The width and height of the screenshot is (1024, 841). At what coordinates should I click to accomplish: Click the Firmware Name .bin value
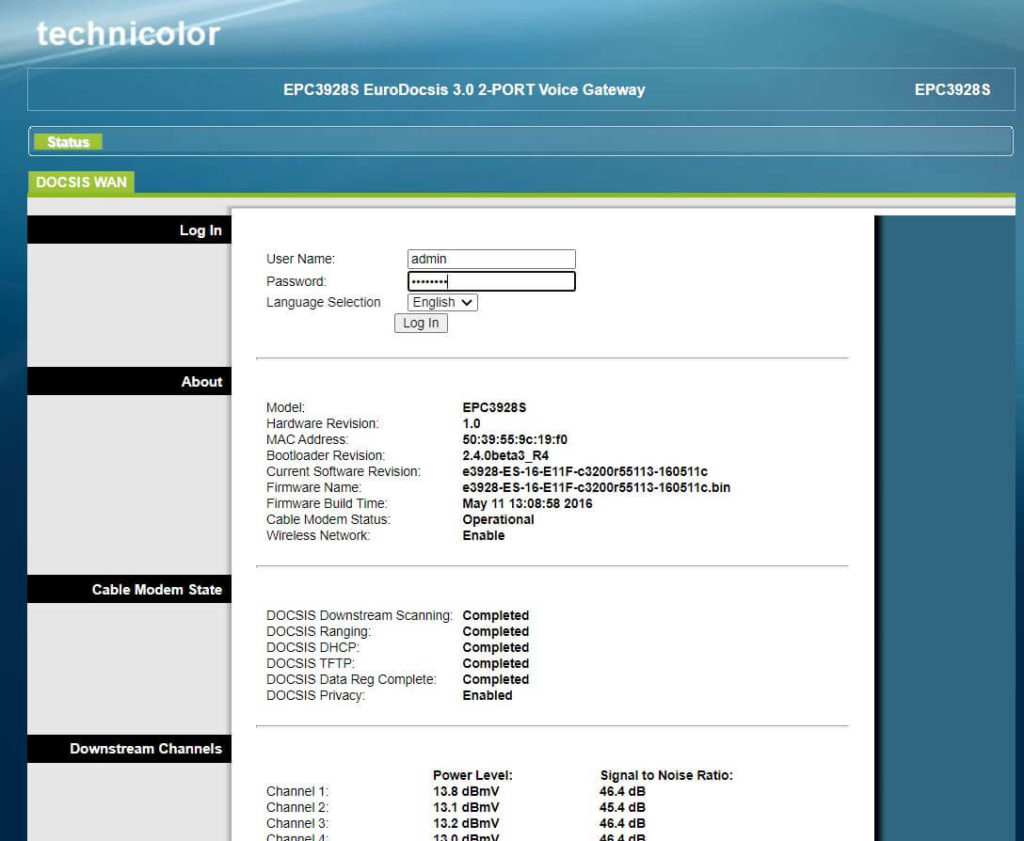(596, 487)
